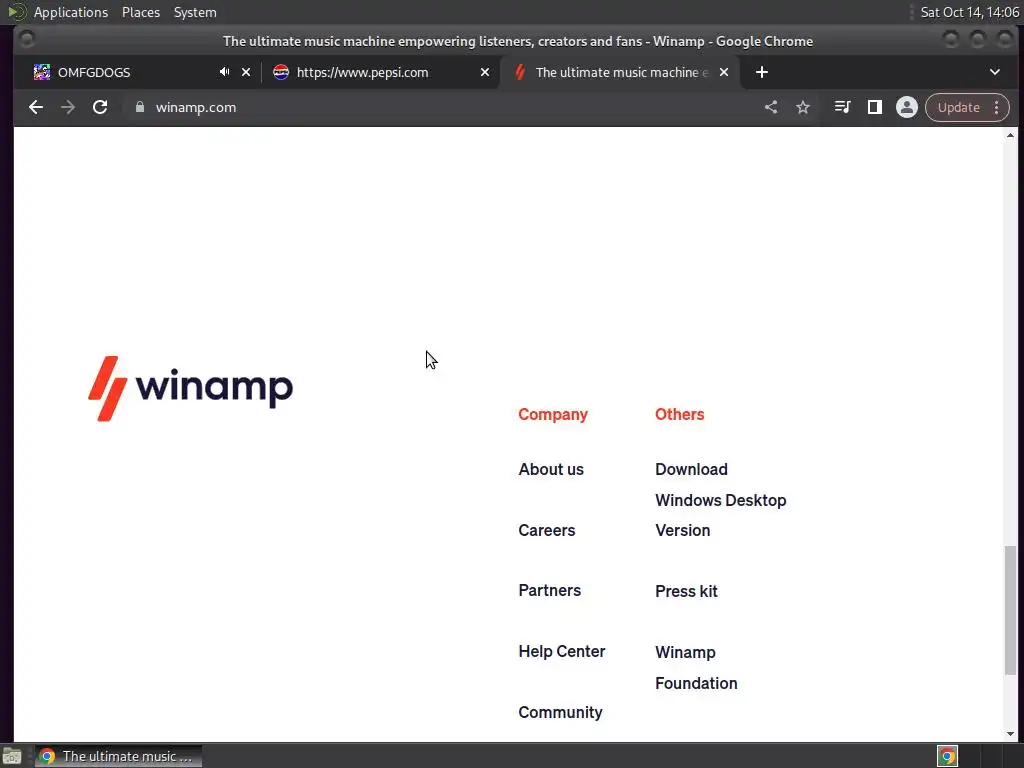Click the scrollbar up arrow
The image size is (1024, 768).
(1010, 135)
